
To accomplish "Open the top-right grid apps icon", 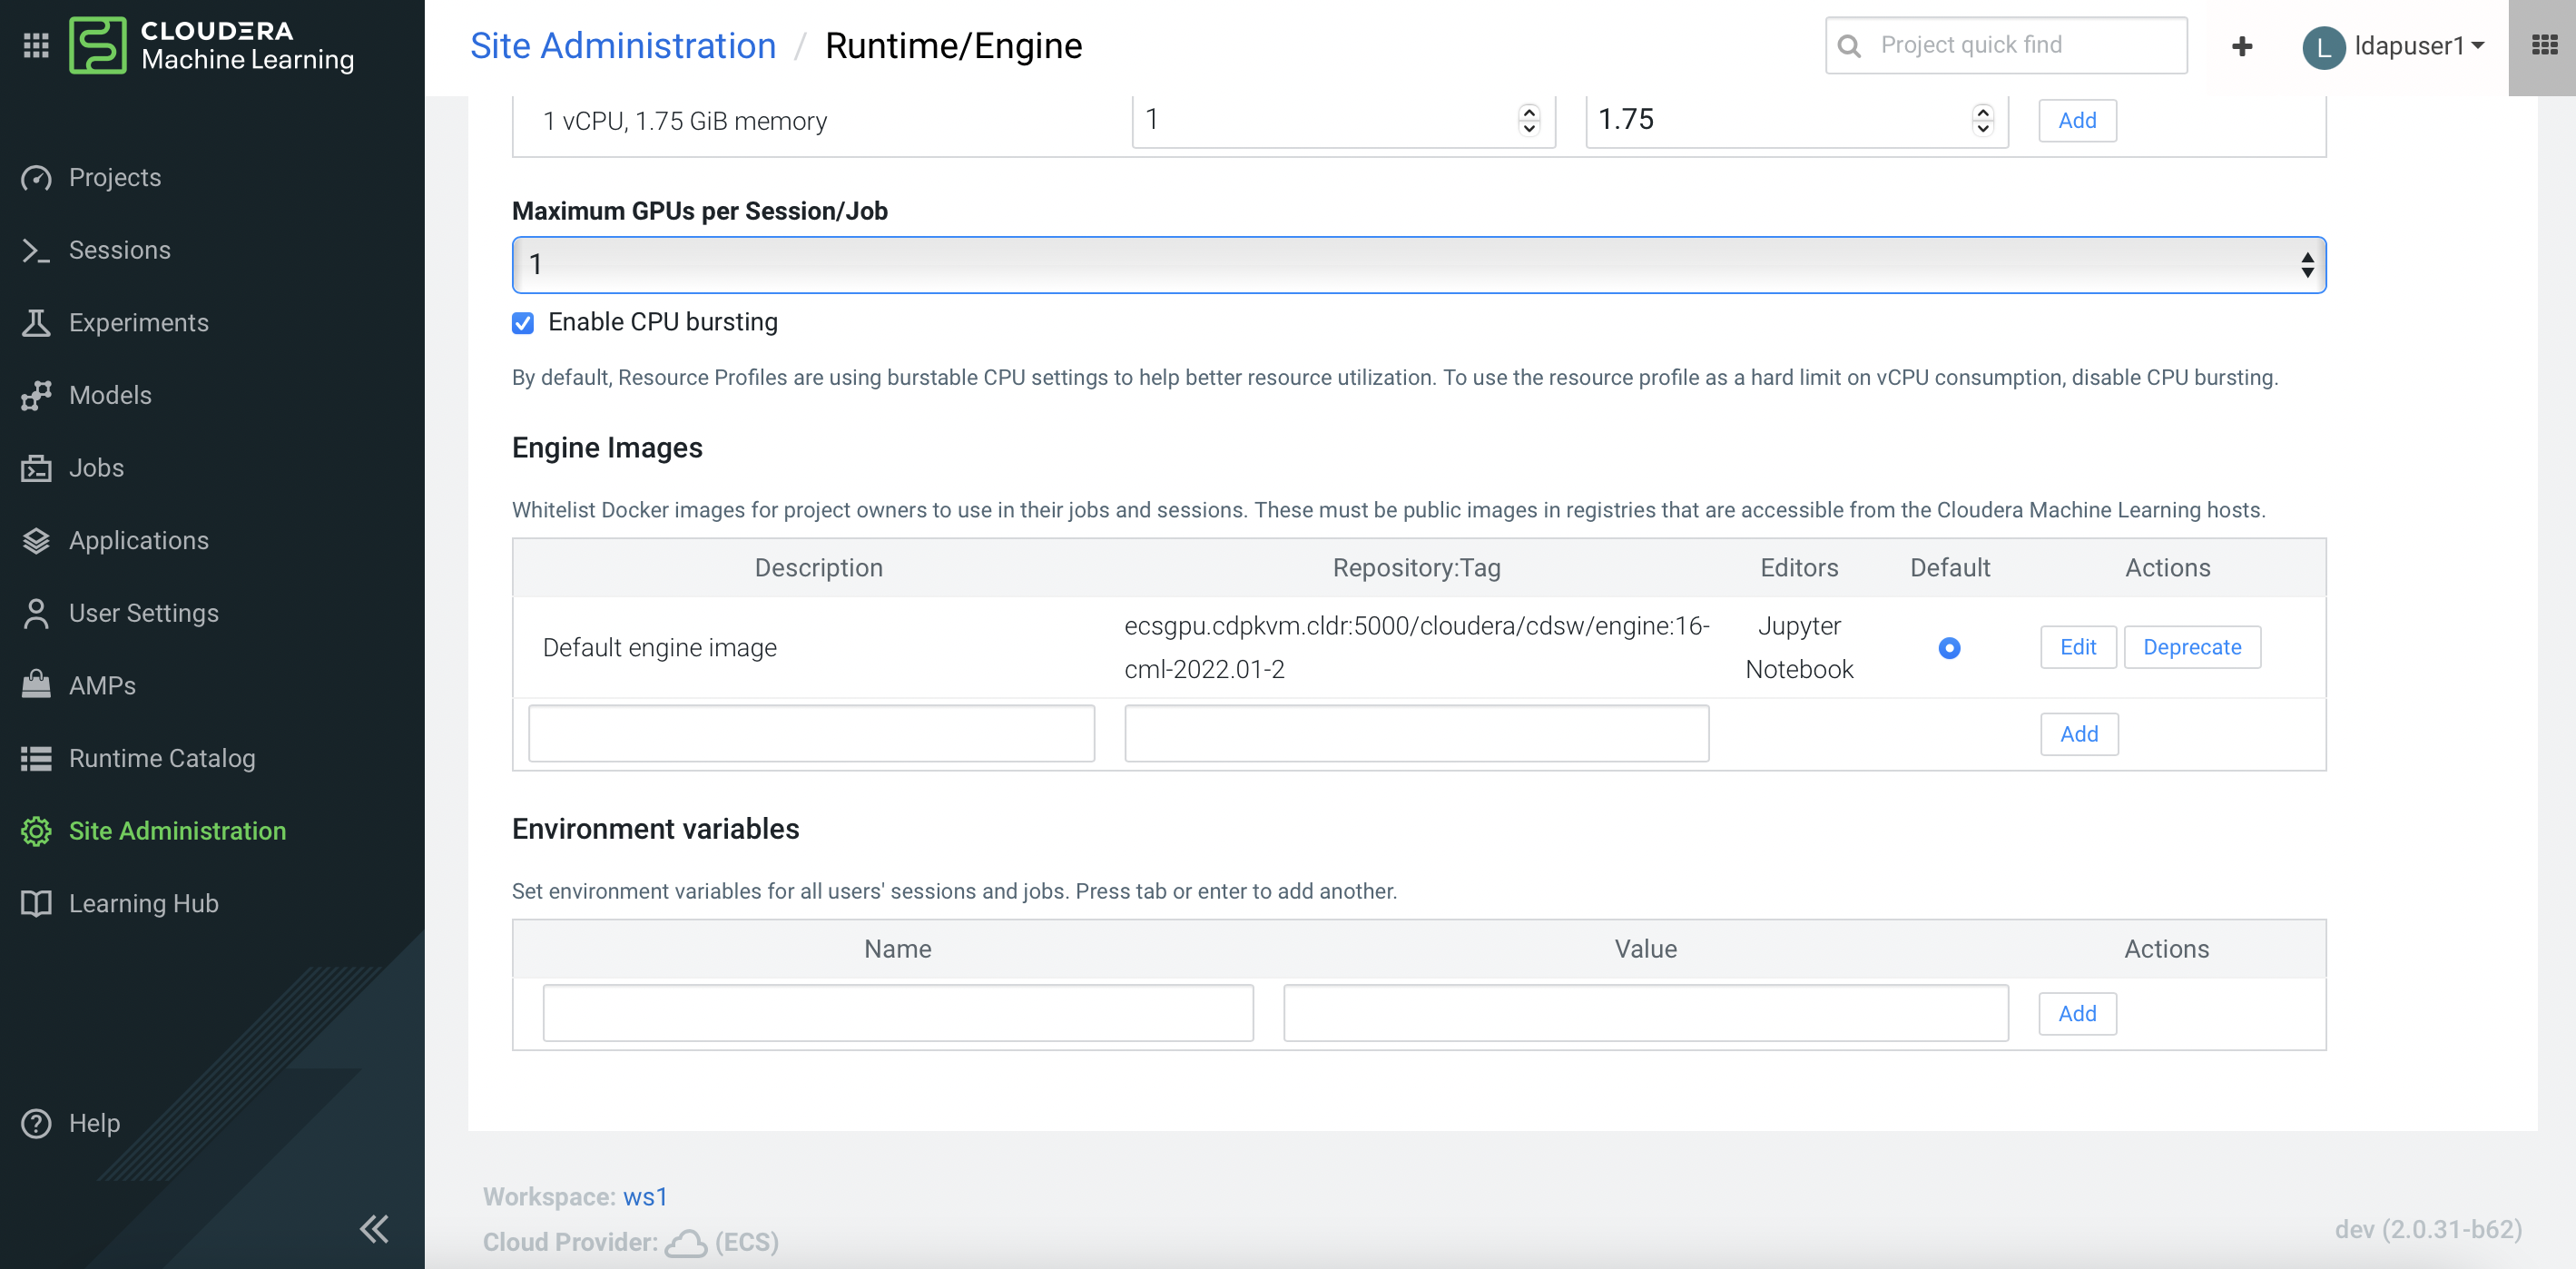I will 2543,45.
